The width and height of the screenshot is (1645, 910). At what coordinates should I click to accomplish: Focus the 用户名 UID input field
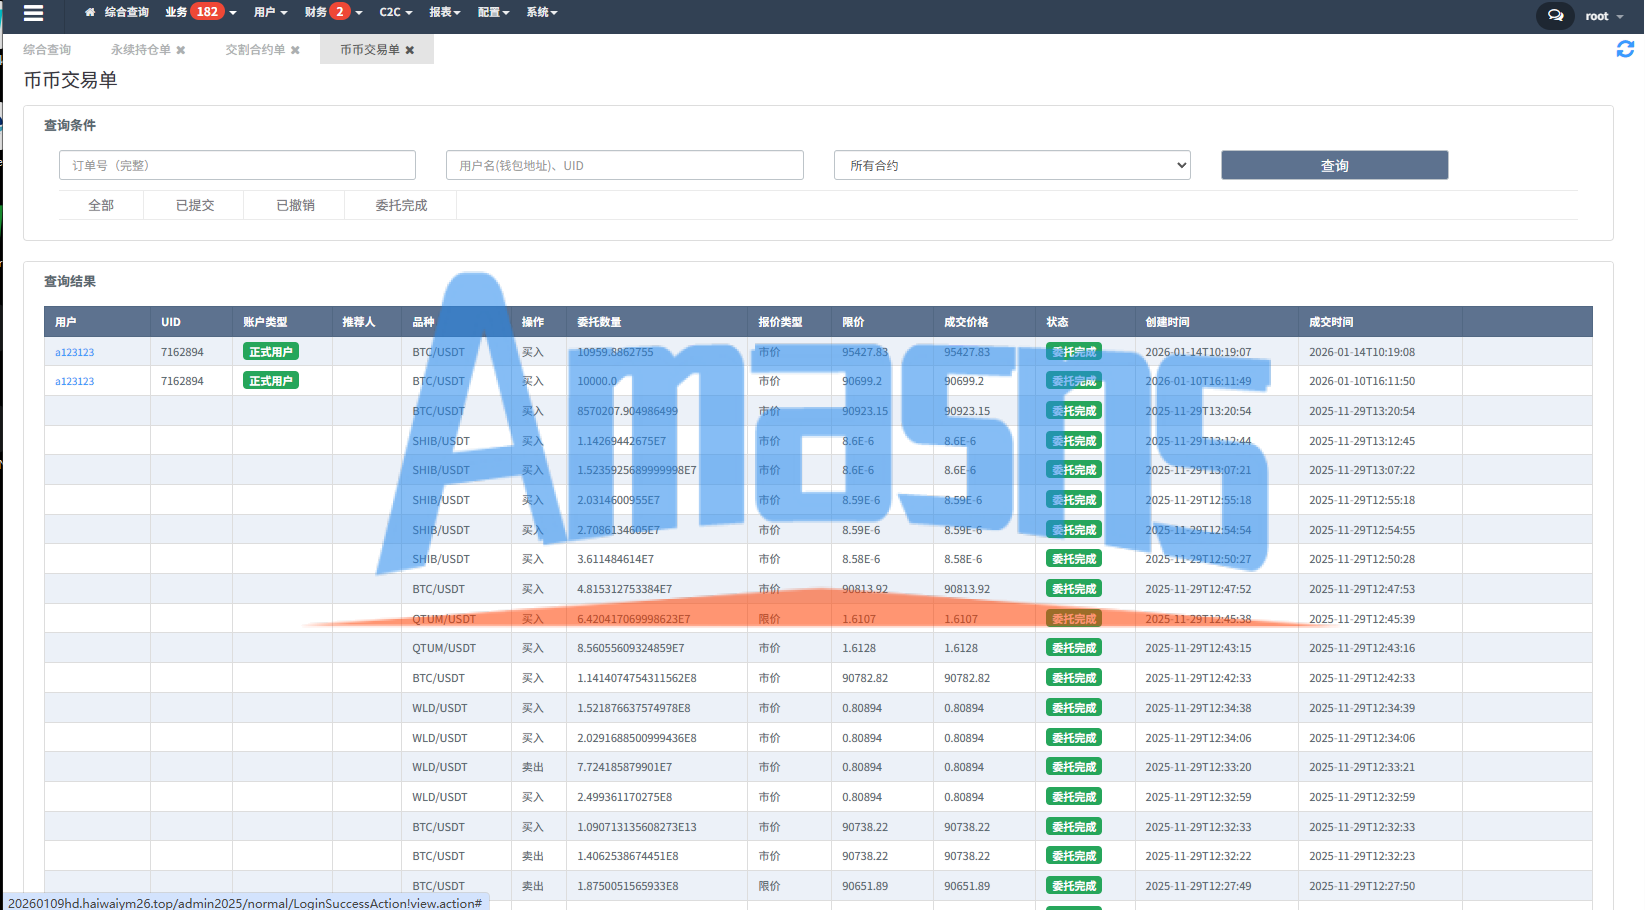point(624,165)
